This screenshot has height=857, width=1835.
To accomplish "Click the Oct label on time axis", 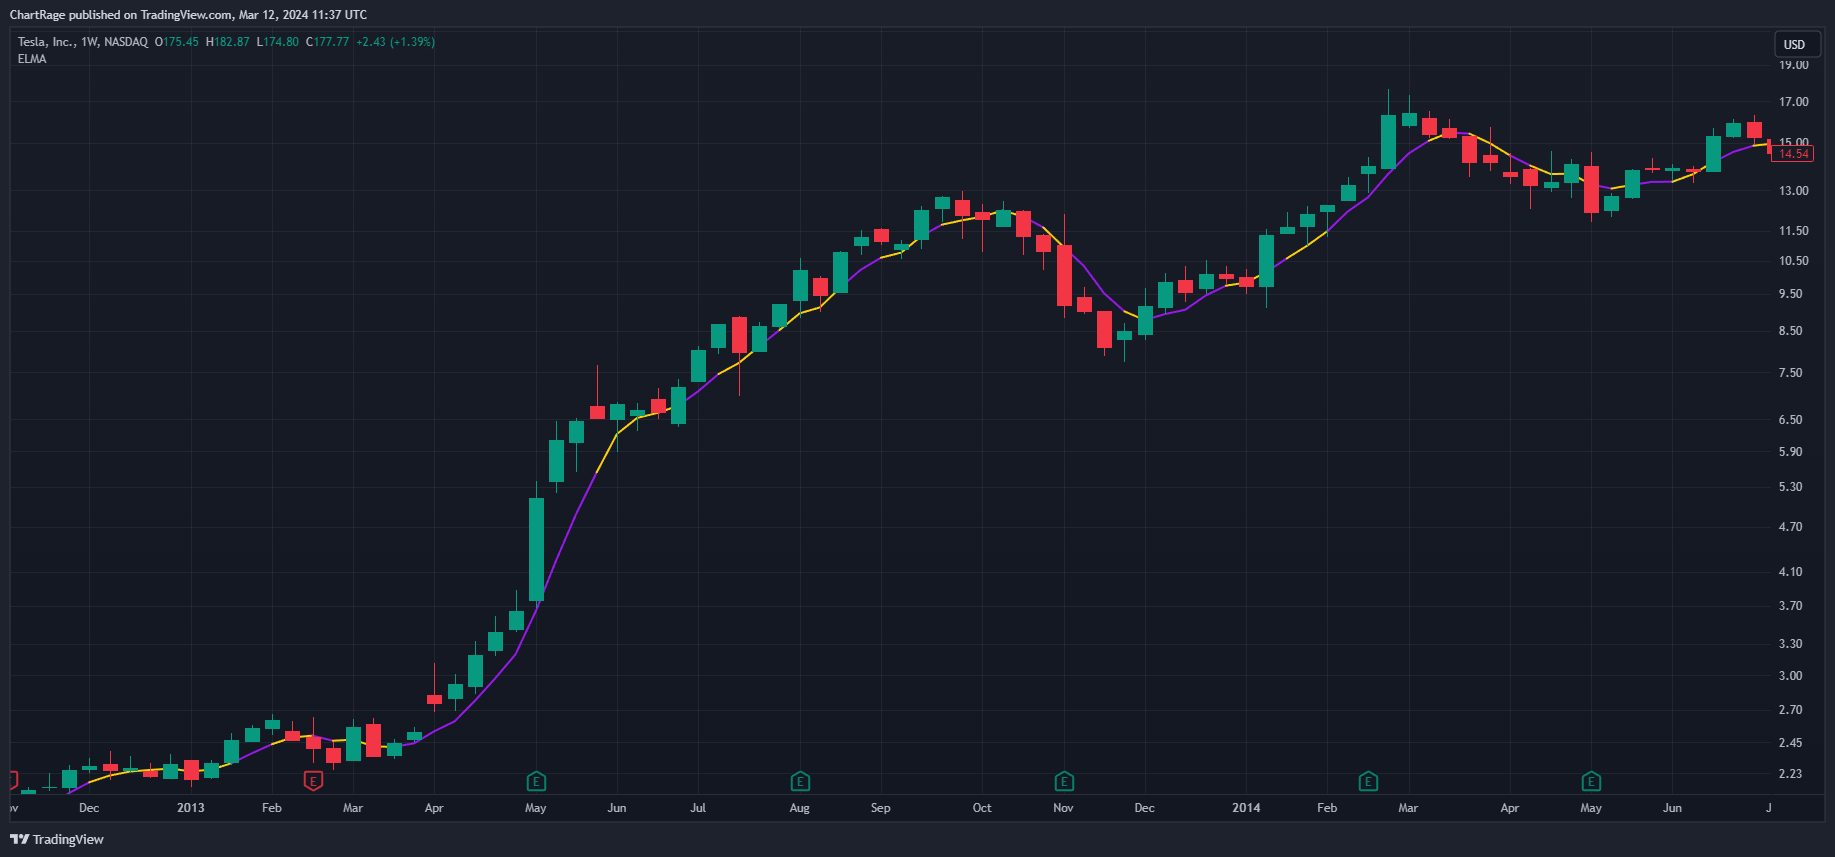I will 982,808.
